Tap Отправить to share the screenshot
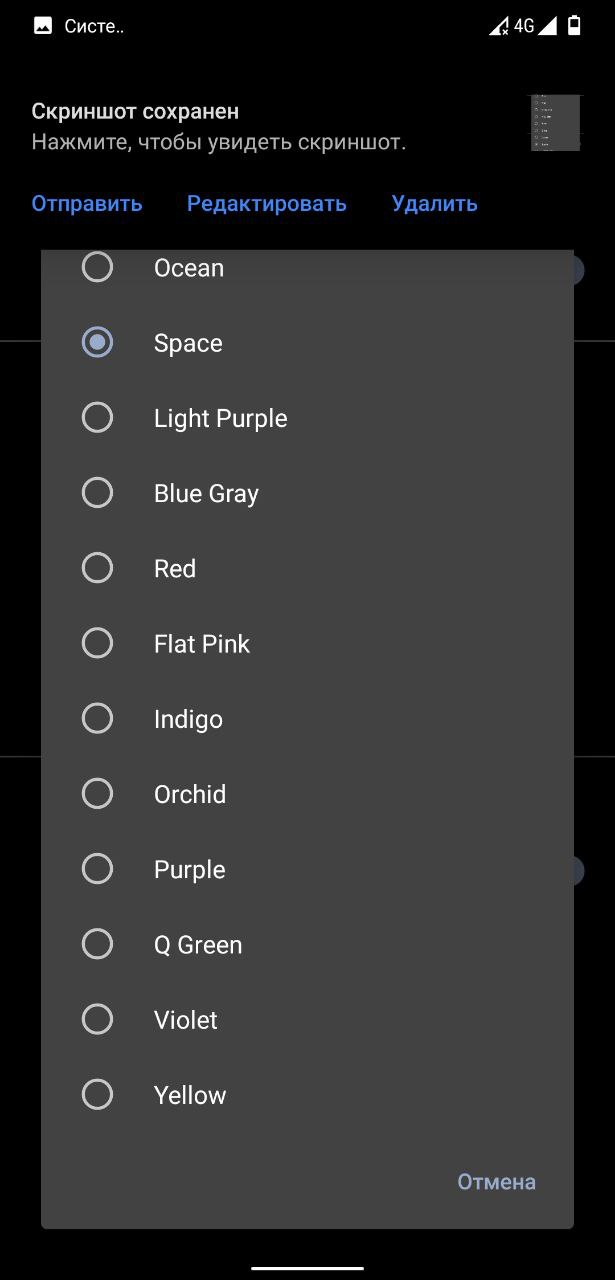The width and height of the screenshot is (615, 1280). pyautogui.click(x=87, y=204)
